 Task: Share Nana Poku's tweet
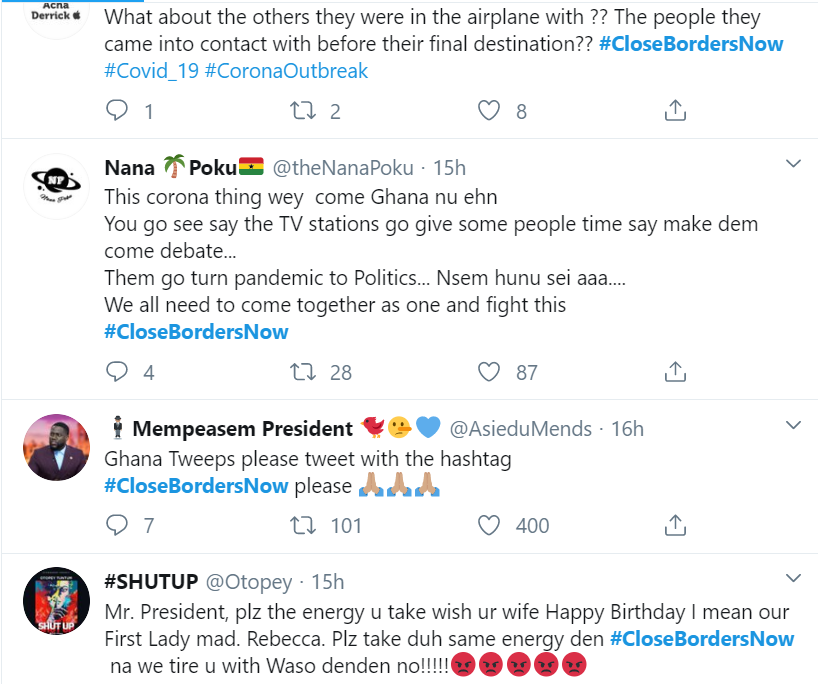click(675, 372)
